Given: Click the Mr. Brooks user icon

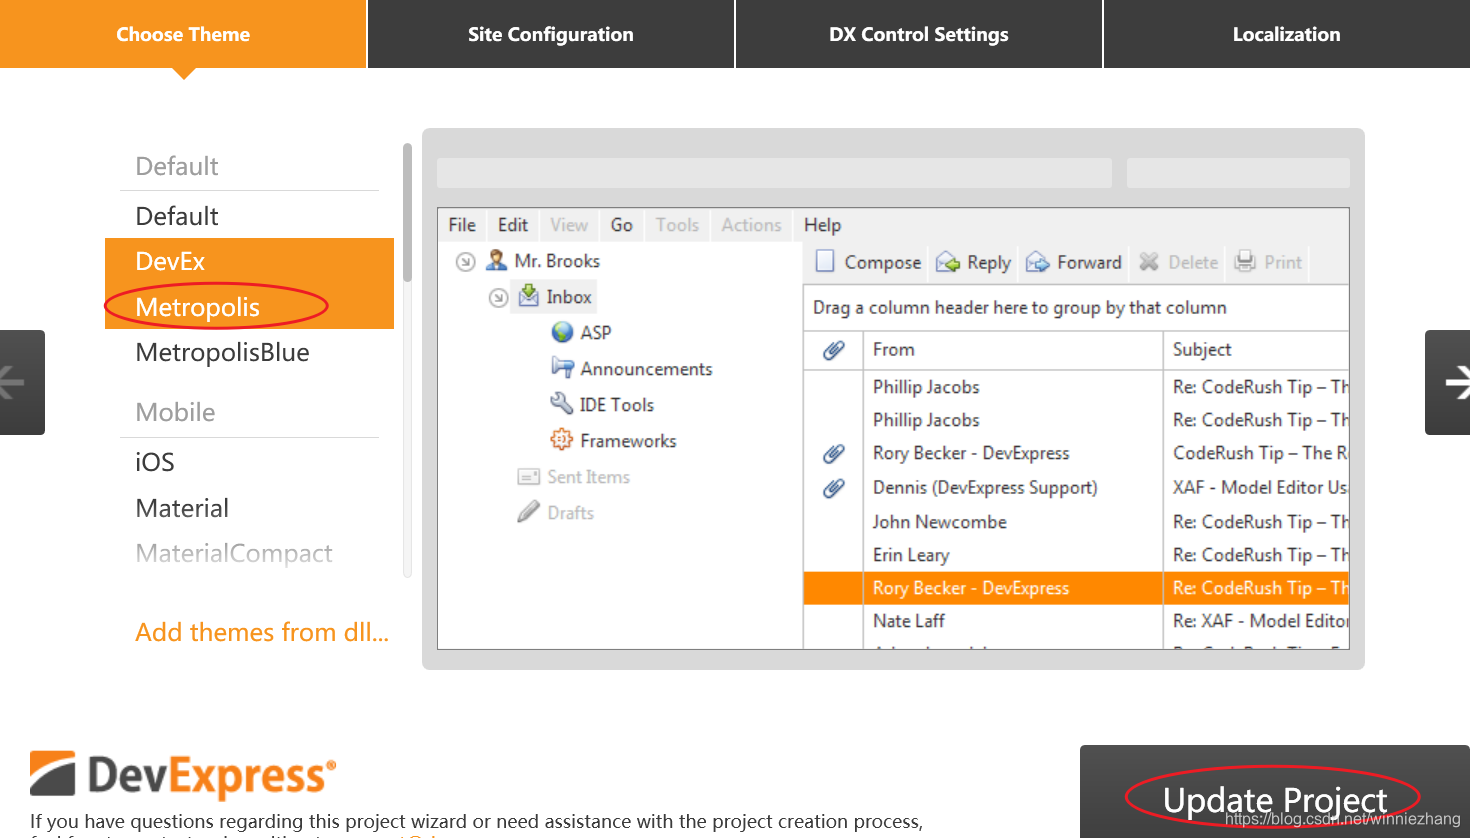Looking at the screenshot, I should [x=496, y=260].
